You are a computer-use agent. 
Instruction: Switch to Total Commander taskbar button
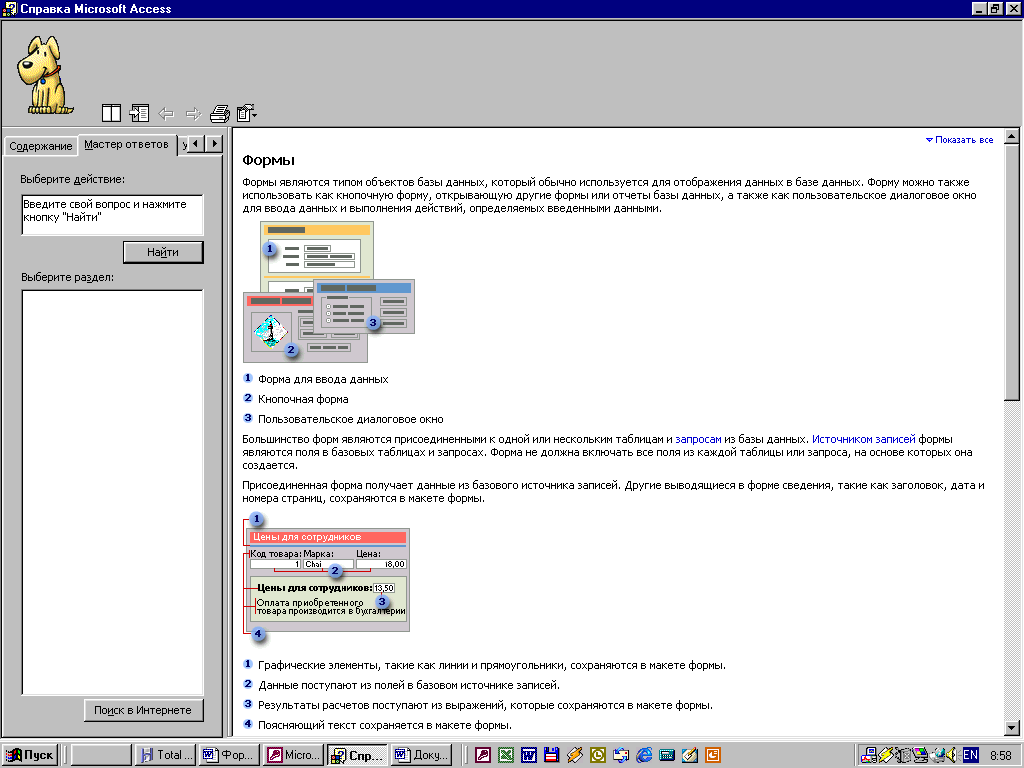tap(165, 755)
